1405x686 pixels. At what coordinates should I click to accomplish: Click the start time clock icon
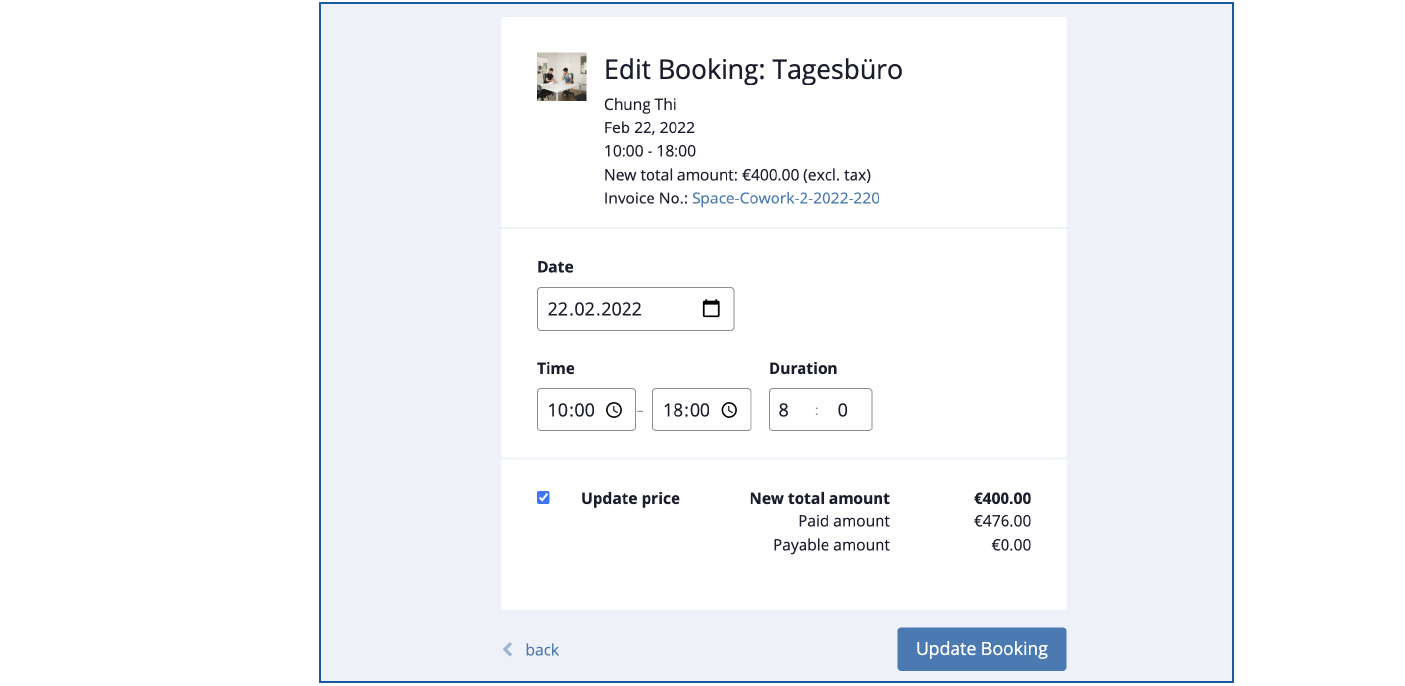click(x=614, y=410)
